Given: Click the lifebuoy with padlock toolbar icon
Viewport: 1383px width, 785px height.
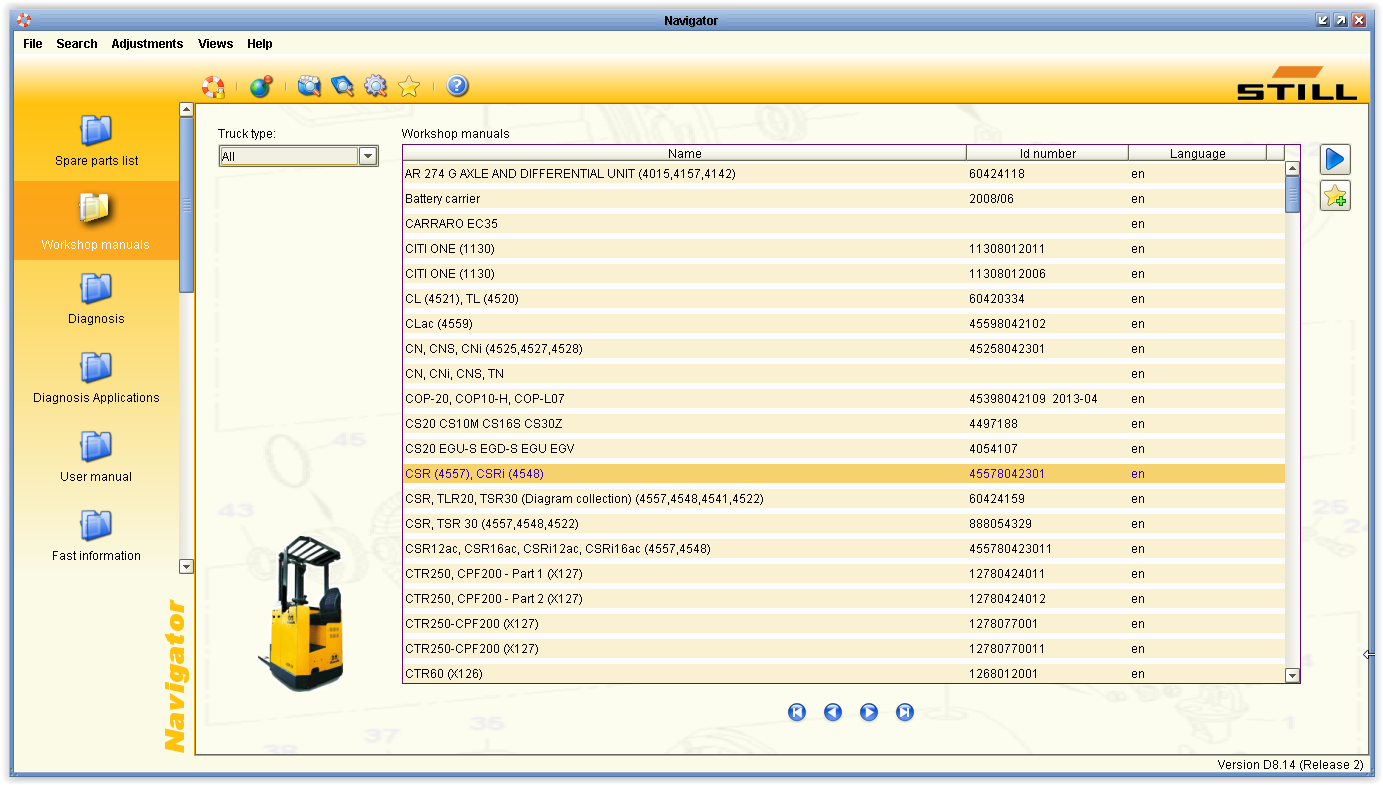Looking at the screenshot, I should pos(213,87).
